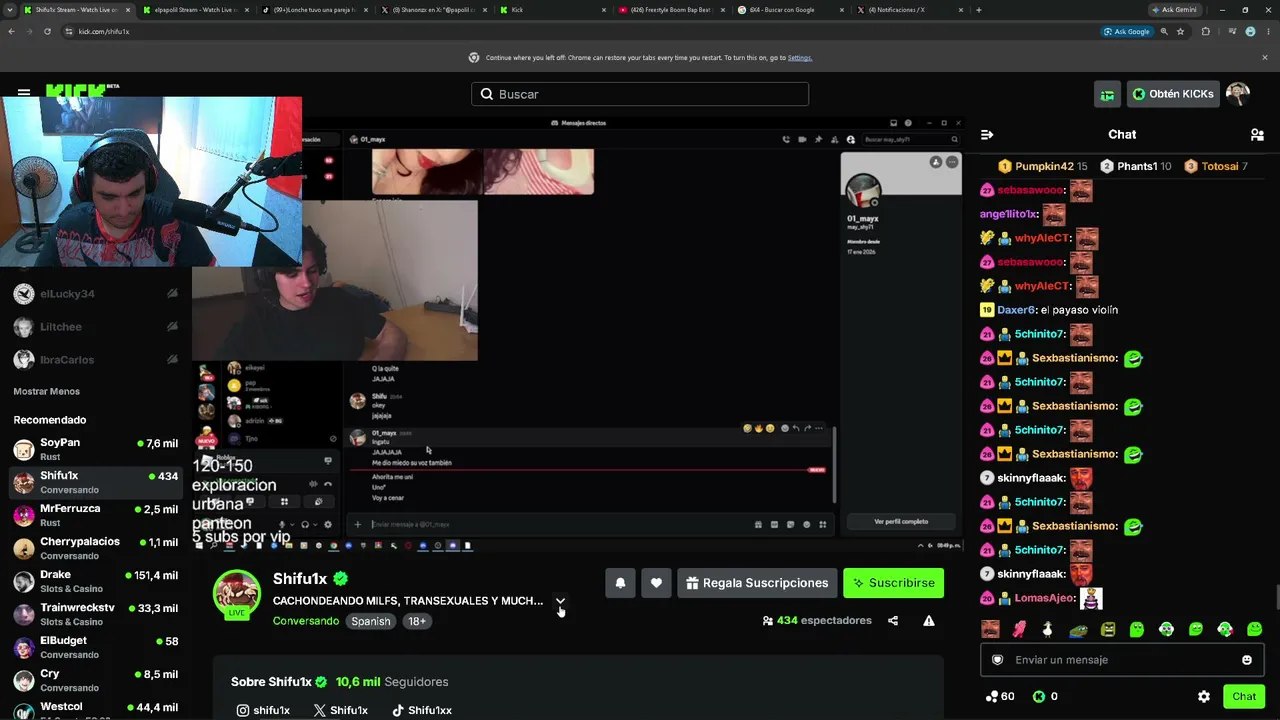Viewport: 1280px width, 720px height.
Task: Open the Kick home logo
Action: coord(77,89)
